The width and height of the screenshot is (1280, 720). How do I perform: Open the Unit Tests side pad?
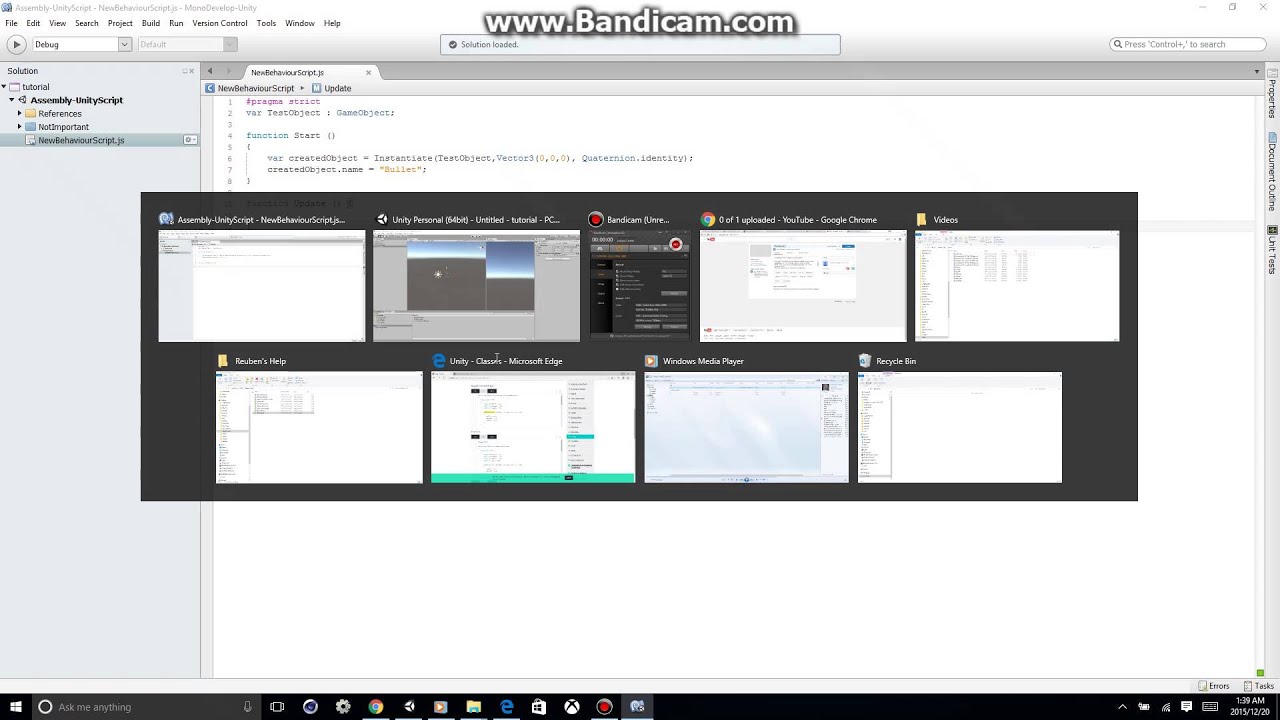click(1272, 251)
